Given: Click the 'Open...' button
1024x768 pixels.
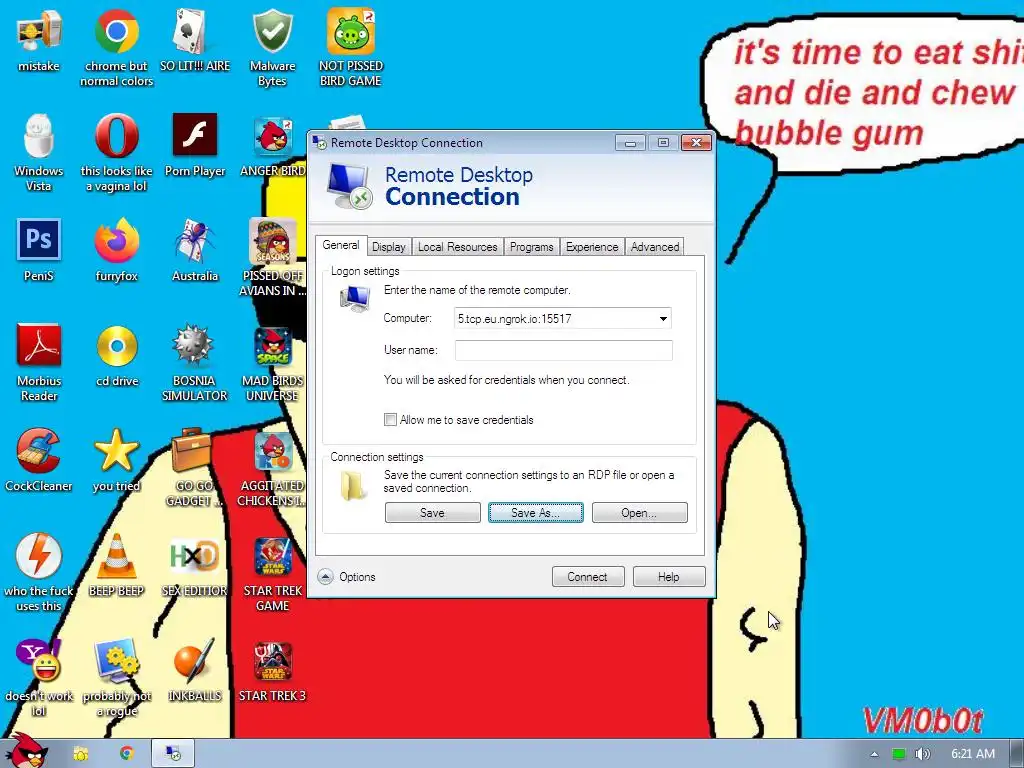Looking at the screenshot, I should point(639,513).
